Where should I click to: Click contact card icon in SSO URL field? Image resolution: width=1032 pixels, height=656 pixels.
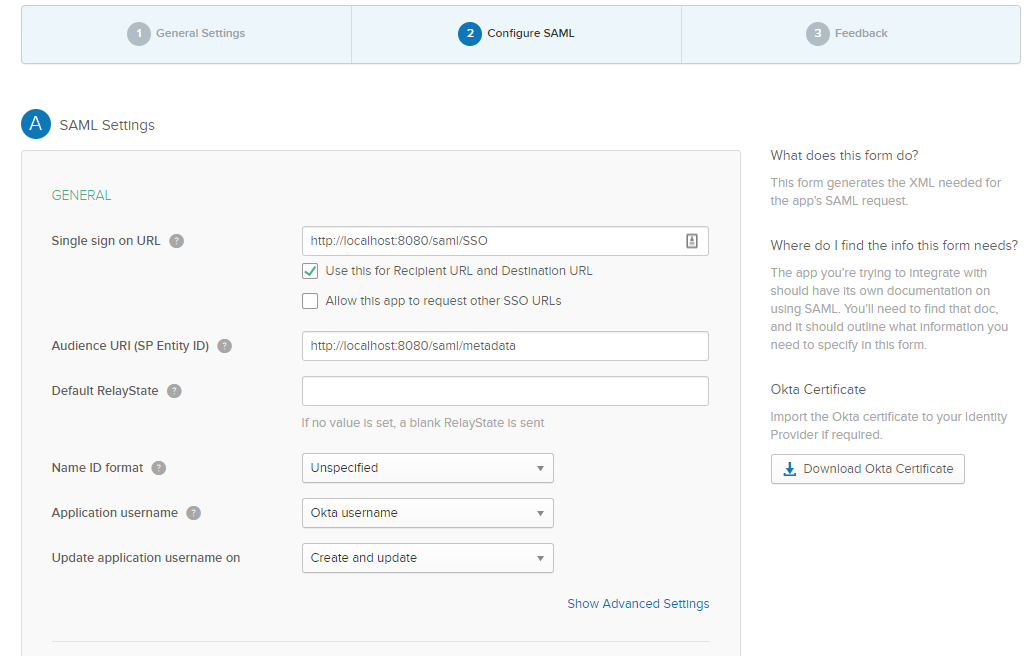tap(691, 241)
